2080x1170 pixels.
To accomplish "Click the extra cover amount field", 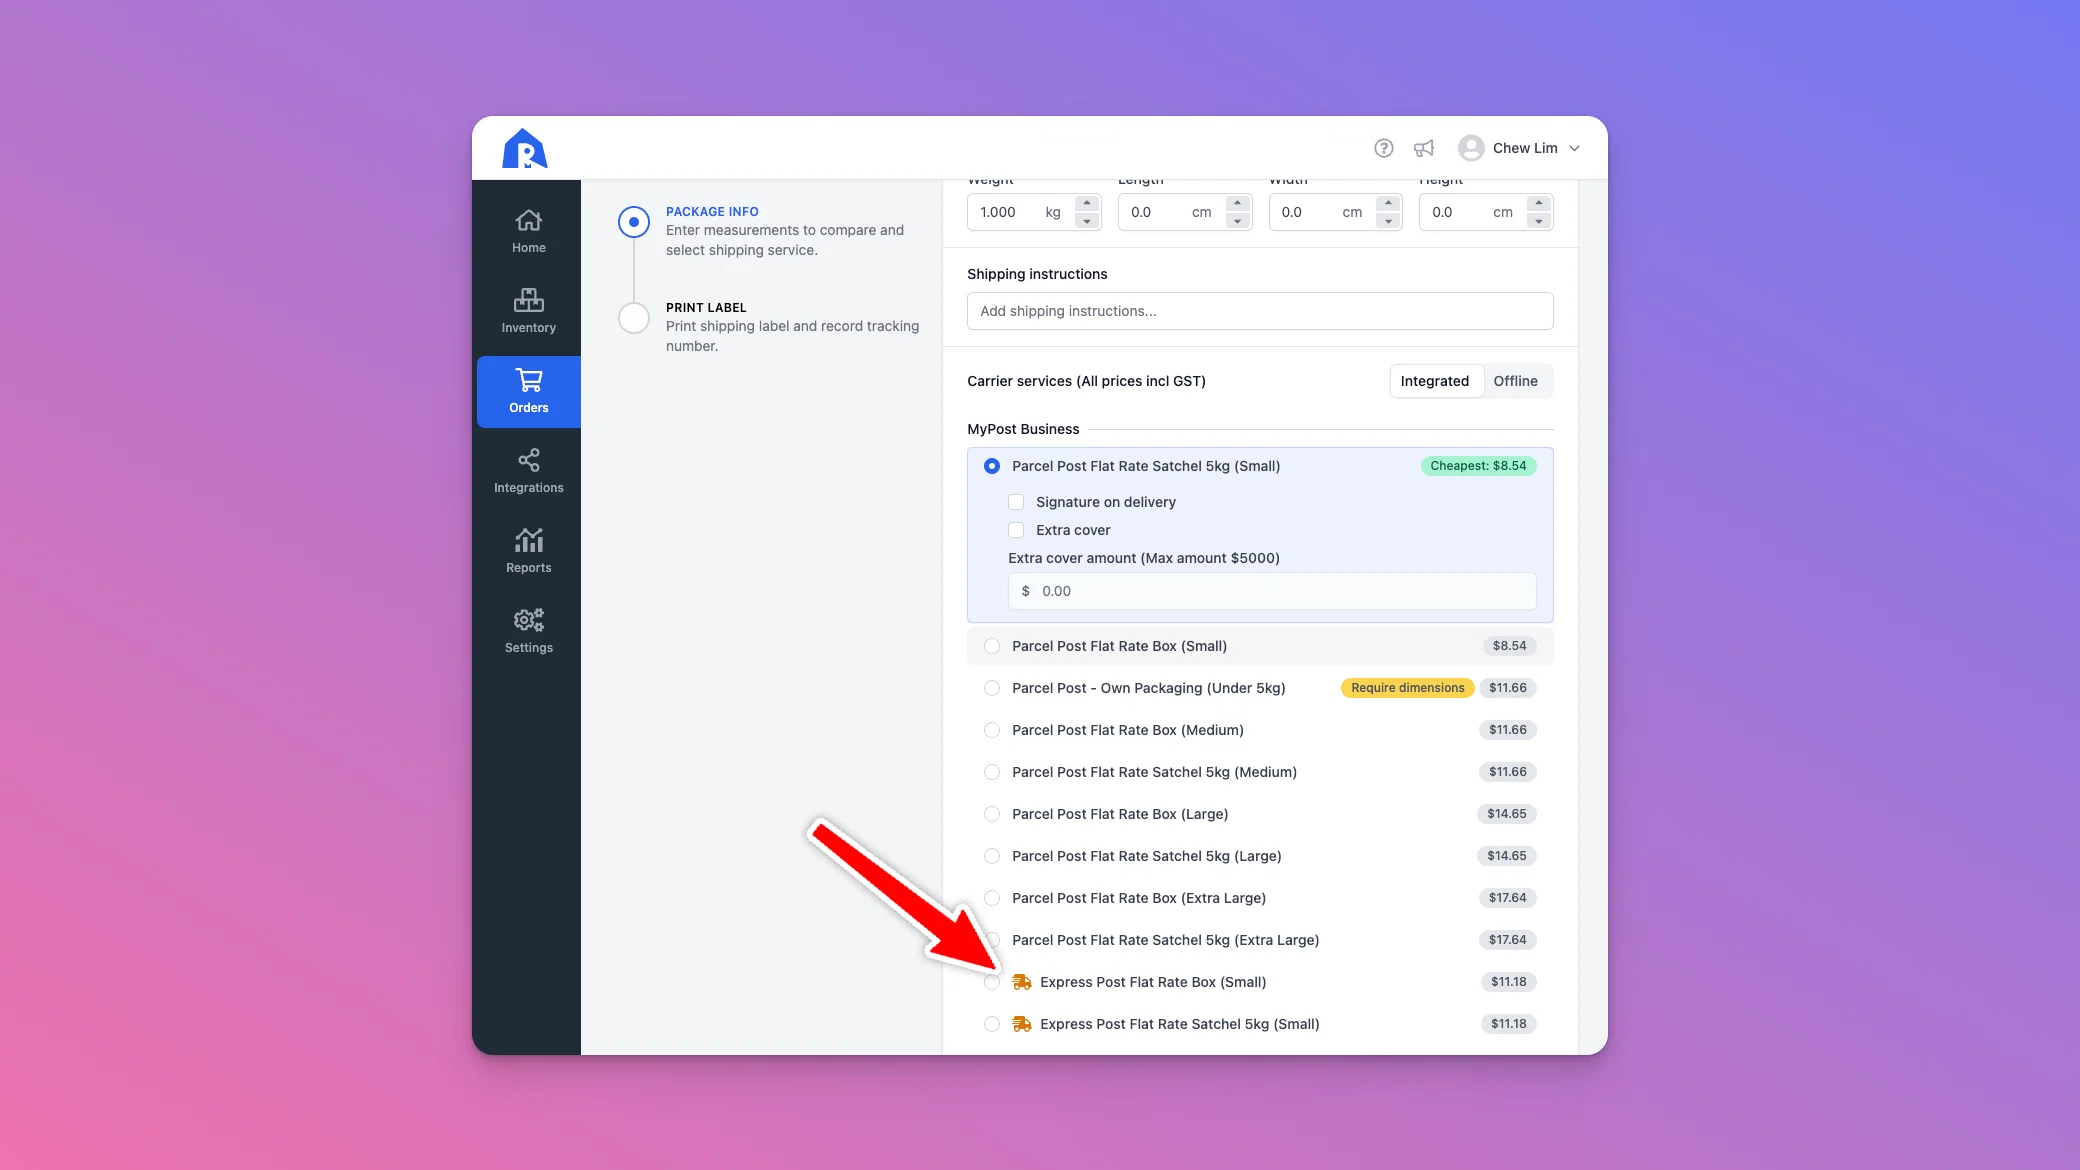I will pyautogui.click(x=1272, y=591).
